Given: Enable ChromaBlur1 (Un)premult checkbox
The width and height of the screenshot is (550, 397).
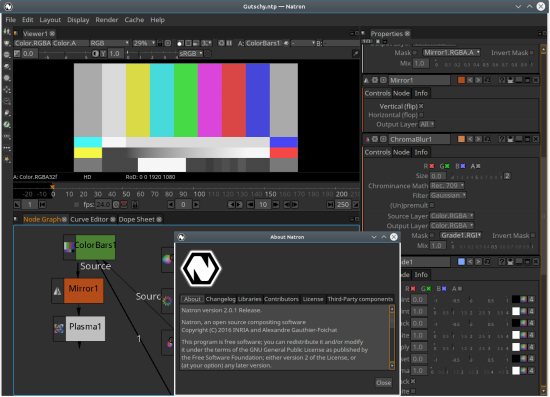Looking at the screenshot, I should pos(432,205).
